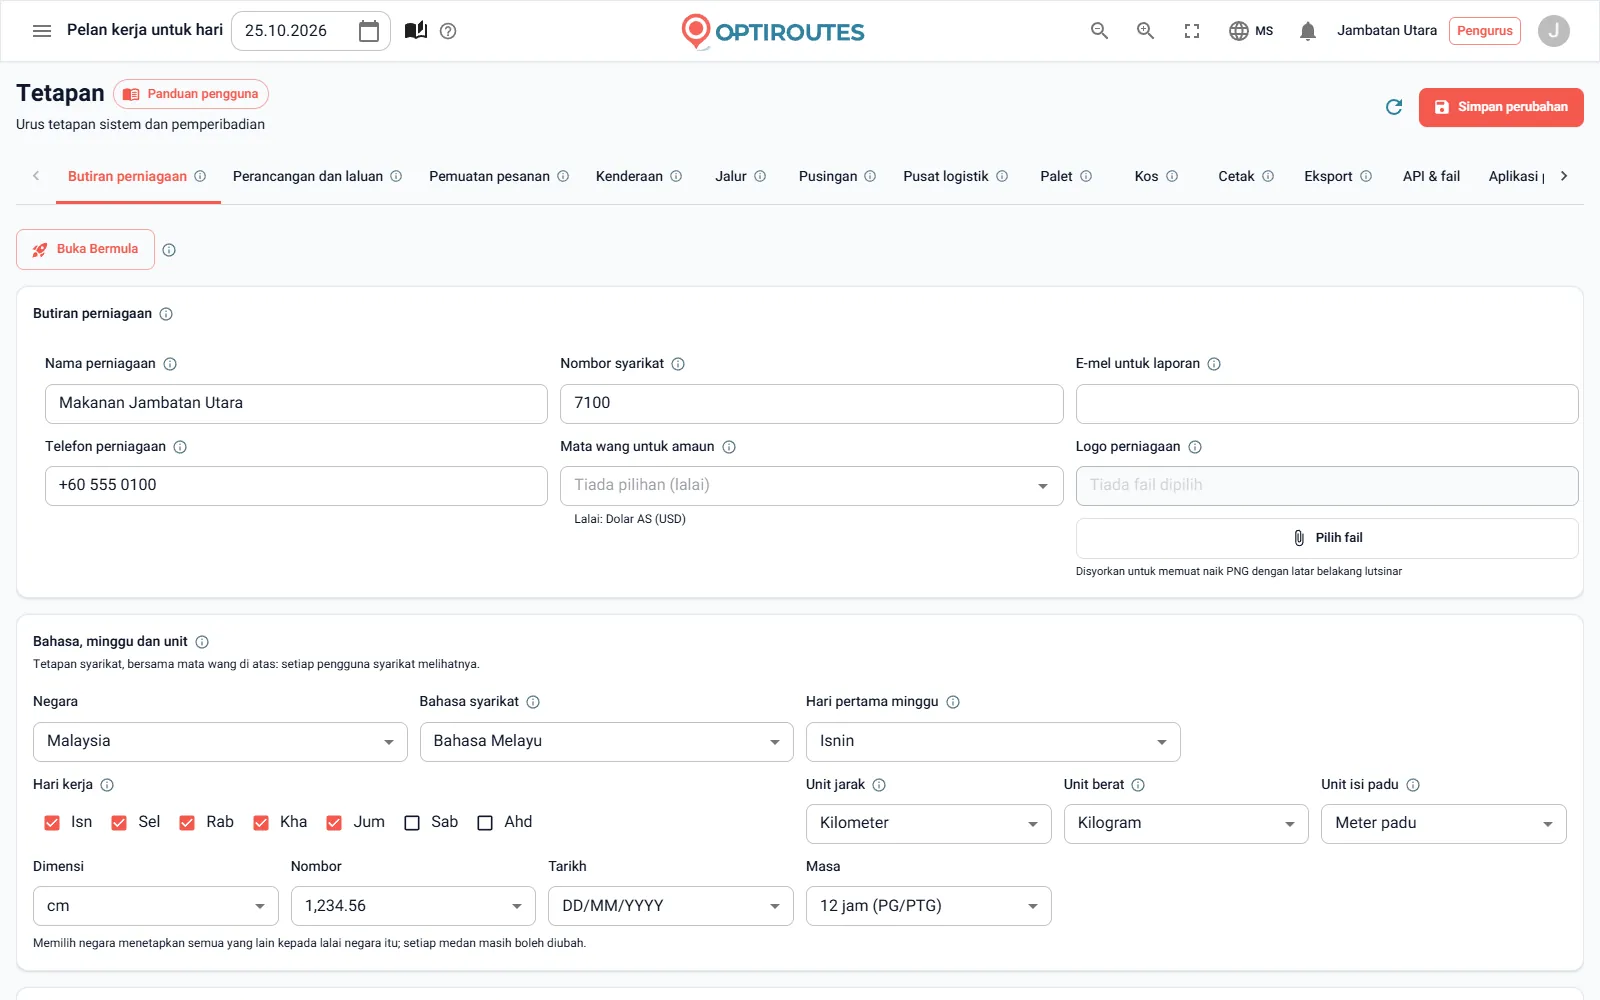Open the Unit berat Kilogram dropdown
Viewport: 1600px width, 1000px height.
[1186, 824]
